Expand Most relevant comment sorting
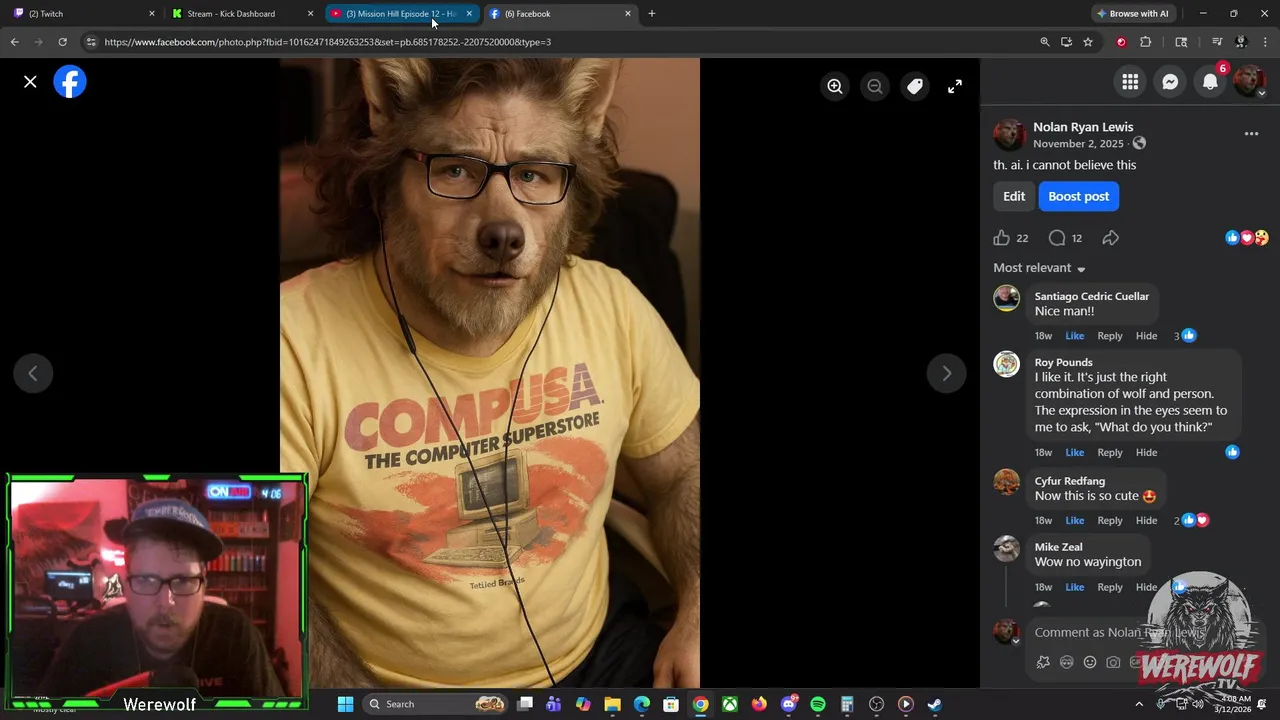Screen dimensions: 1280x720 [1039, 268]
